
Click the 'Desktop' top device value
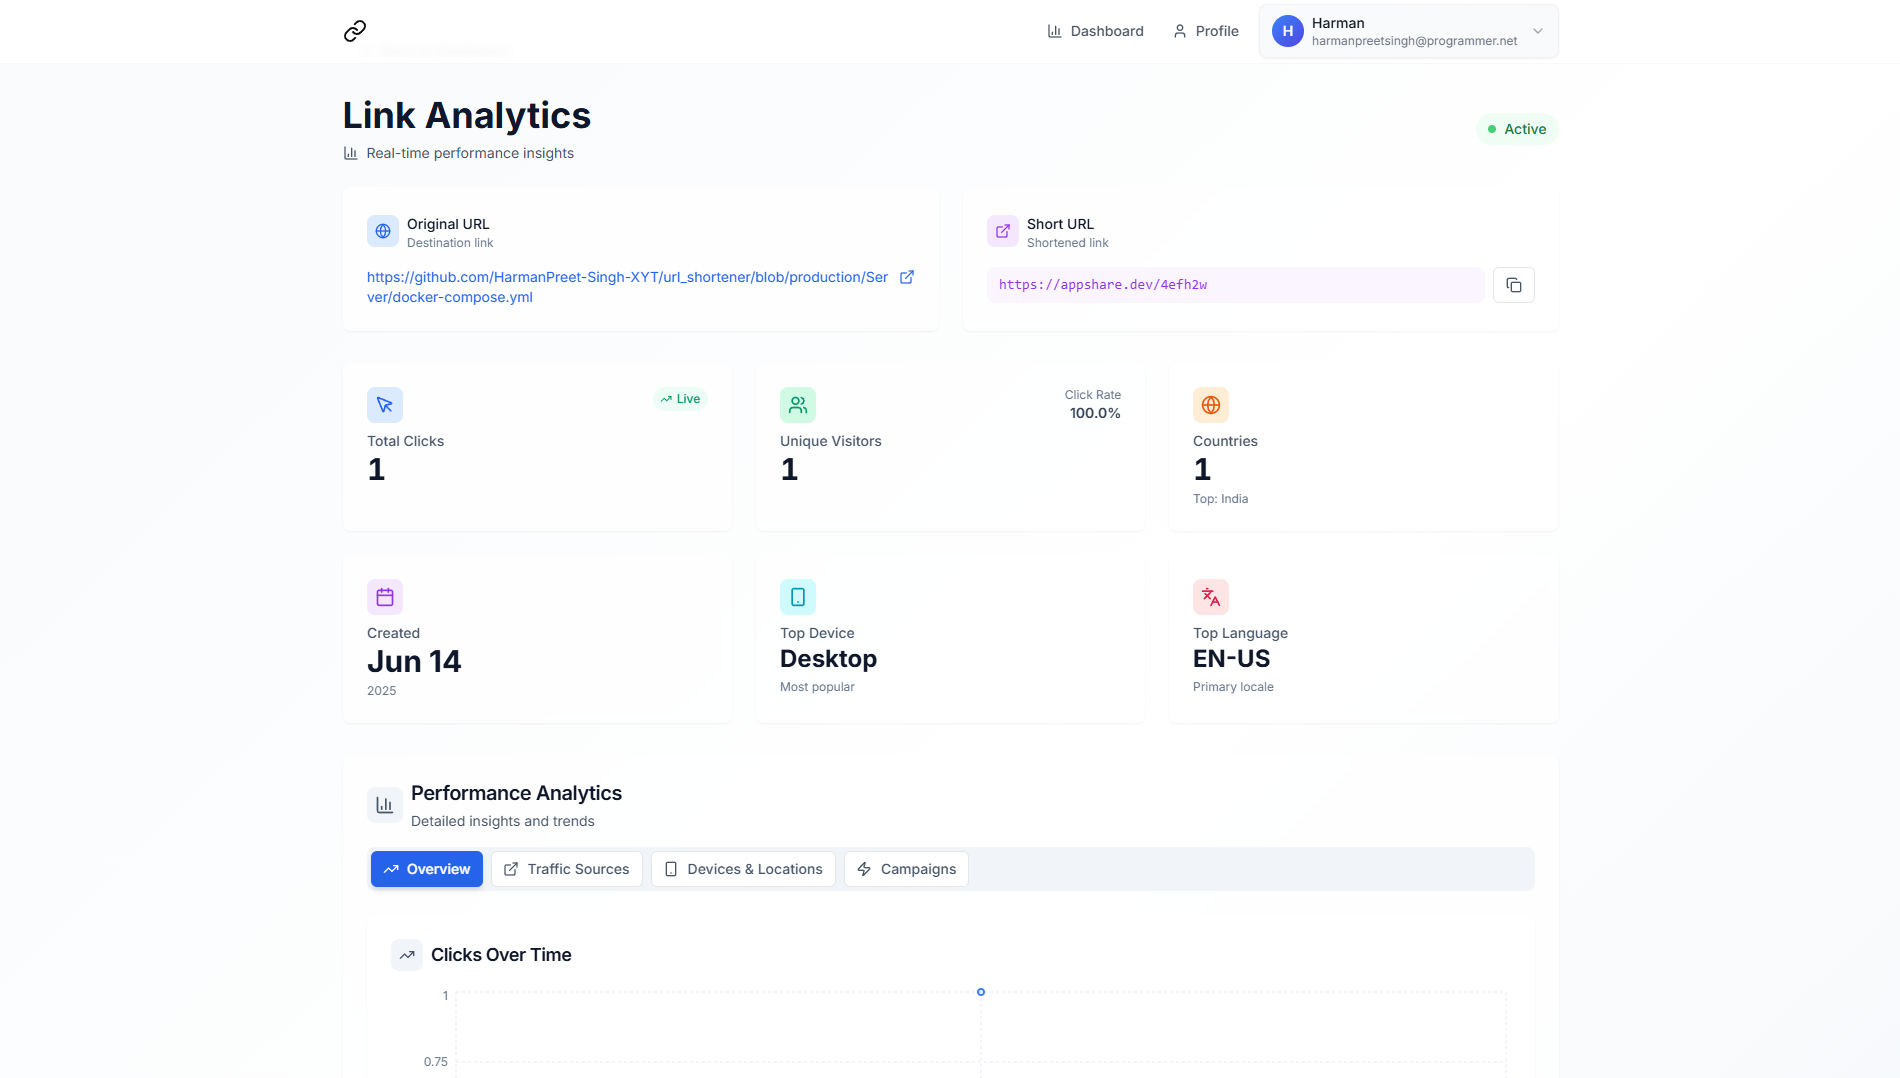click(828, 659)
